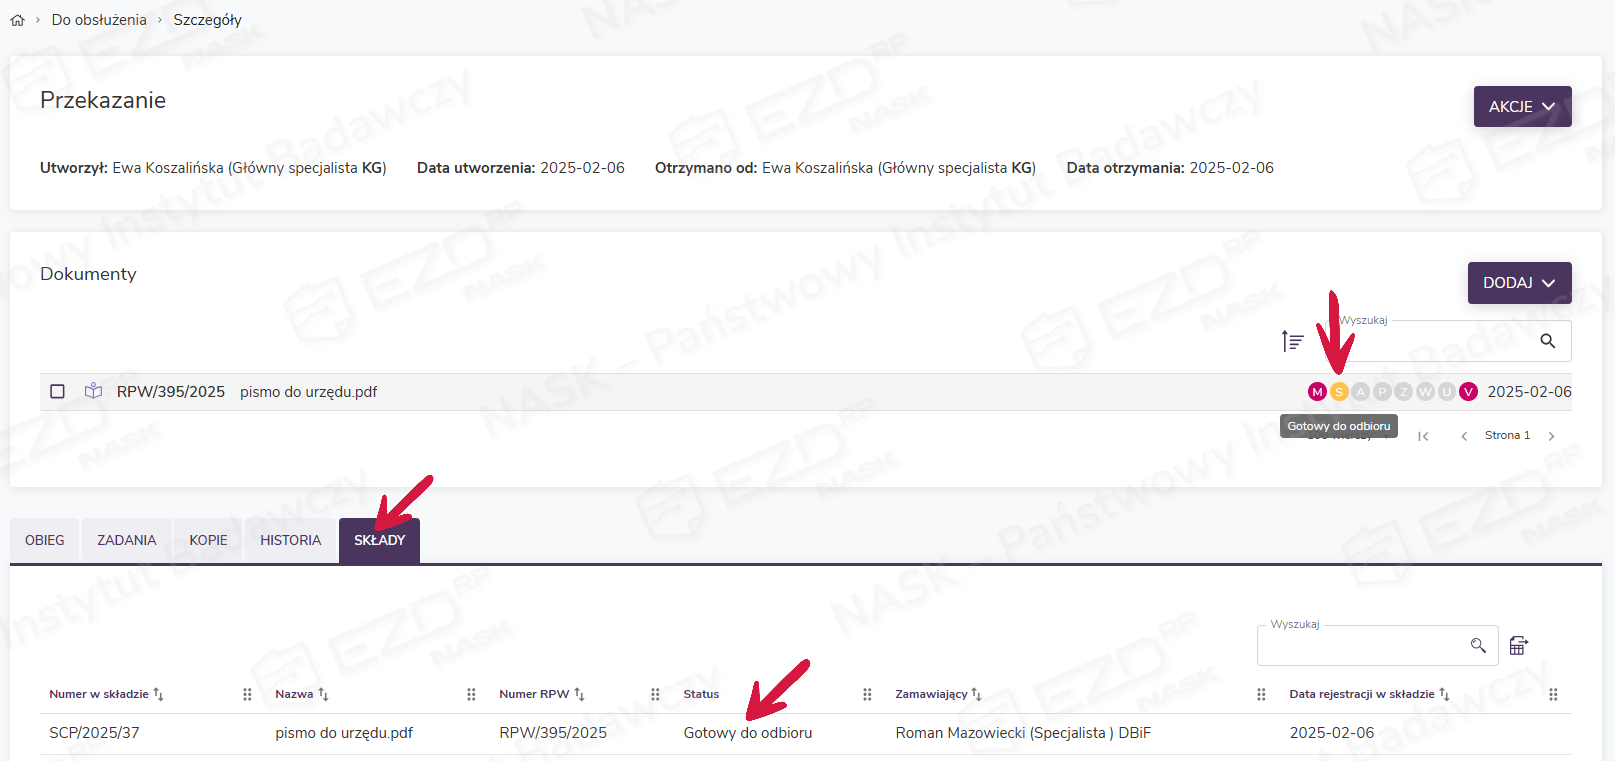1615x761 pixels.
Task: Switch to the HISTORIA tab
Action: point(290,540)
